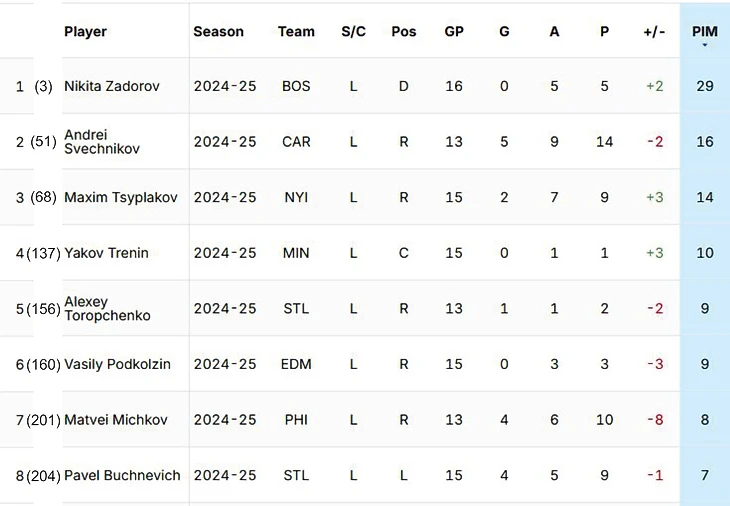Open Pavel Buchnevich's player page
Image resolution: width=730 pixels, height=506 pixels.
(x=122, y=475)
